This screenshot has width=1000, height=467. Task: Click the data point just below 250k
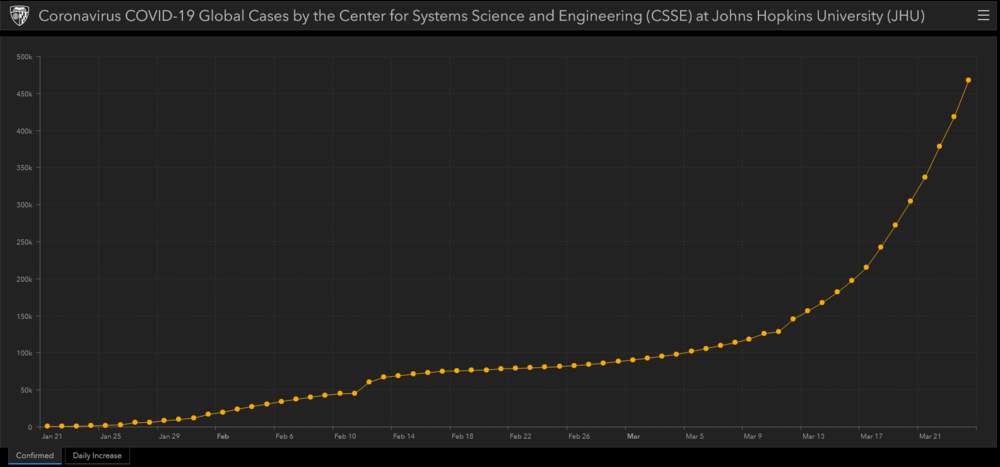tap(881, 247)
